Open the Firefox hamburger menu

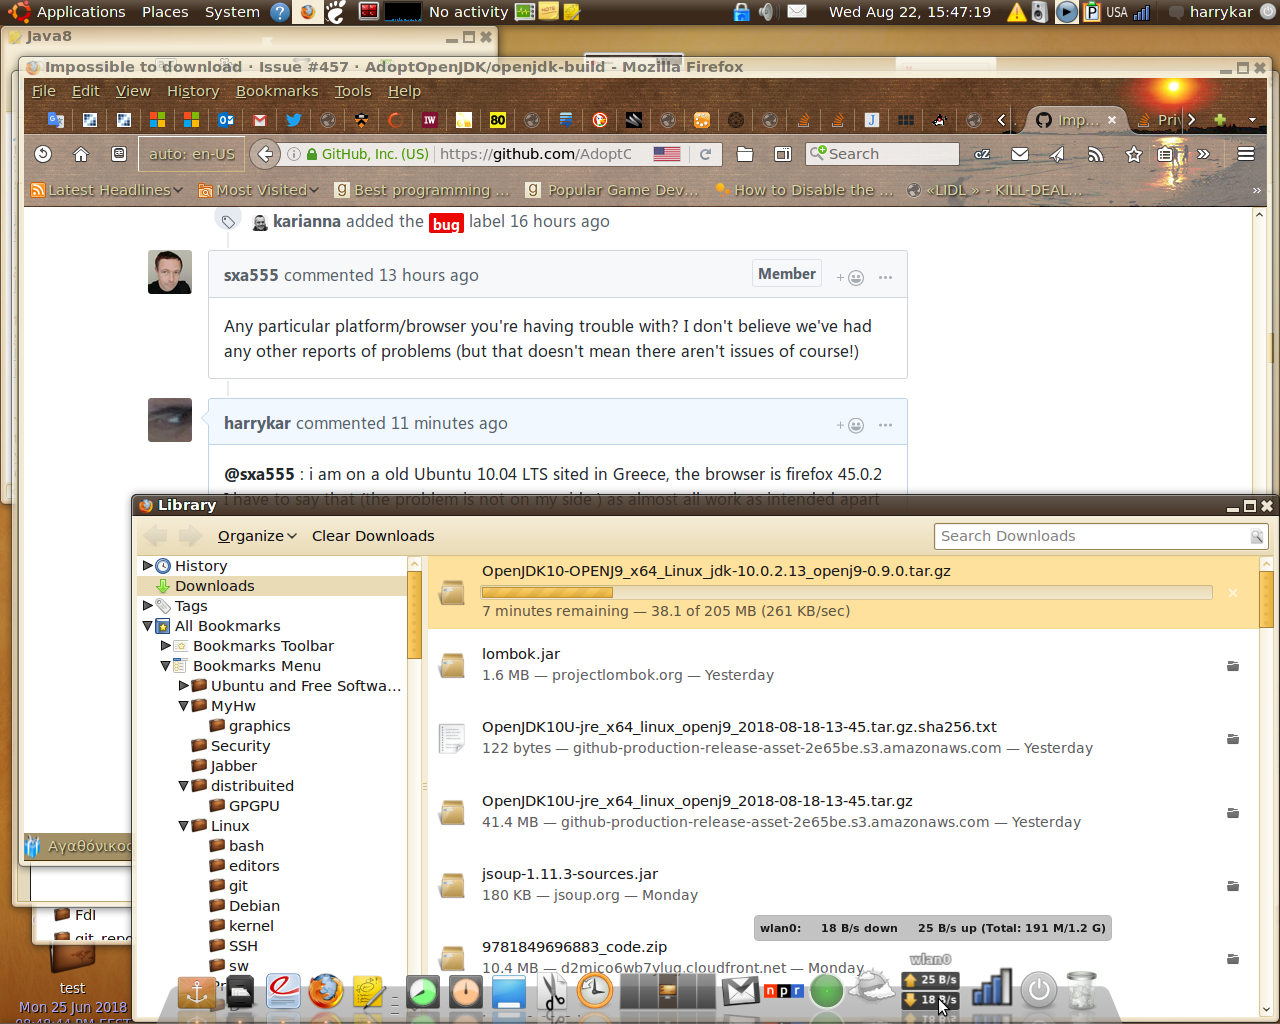pyautogui.click(x=1245, y=154)
